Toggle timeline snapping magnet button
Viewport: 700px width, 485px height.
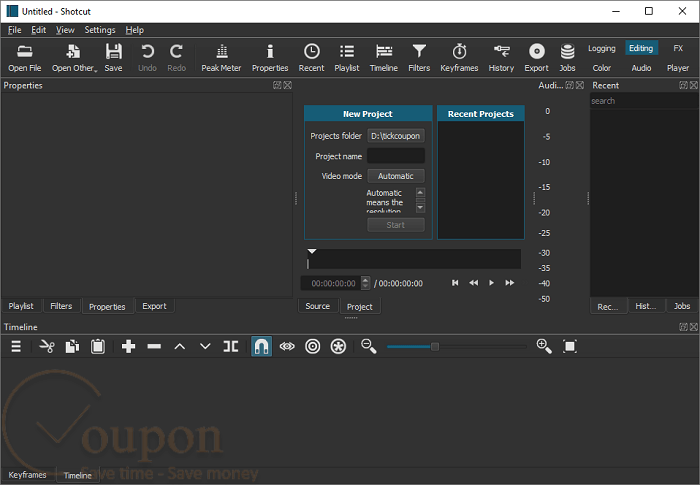click(x=262, y=346)
